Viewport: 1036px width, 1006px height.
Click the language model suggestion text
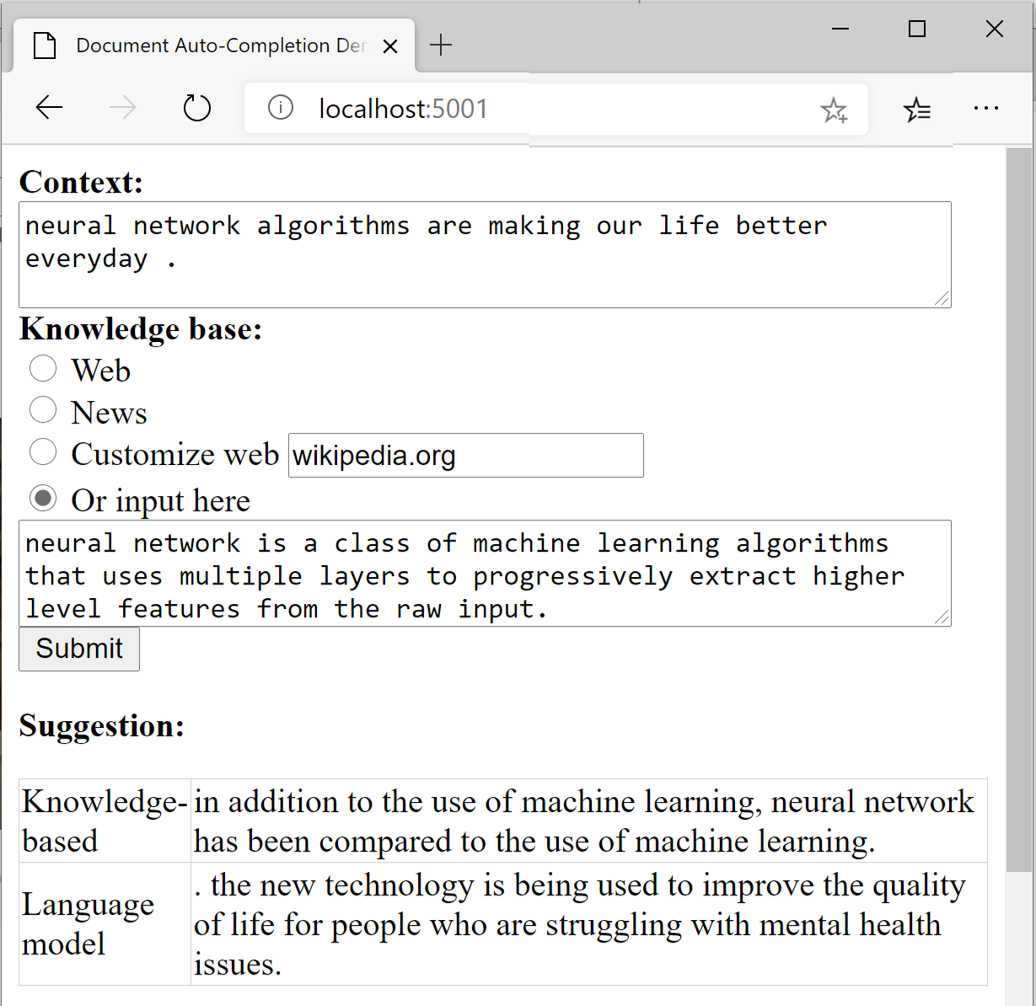pos(579,924)
